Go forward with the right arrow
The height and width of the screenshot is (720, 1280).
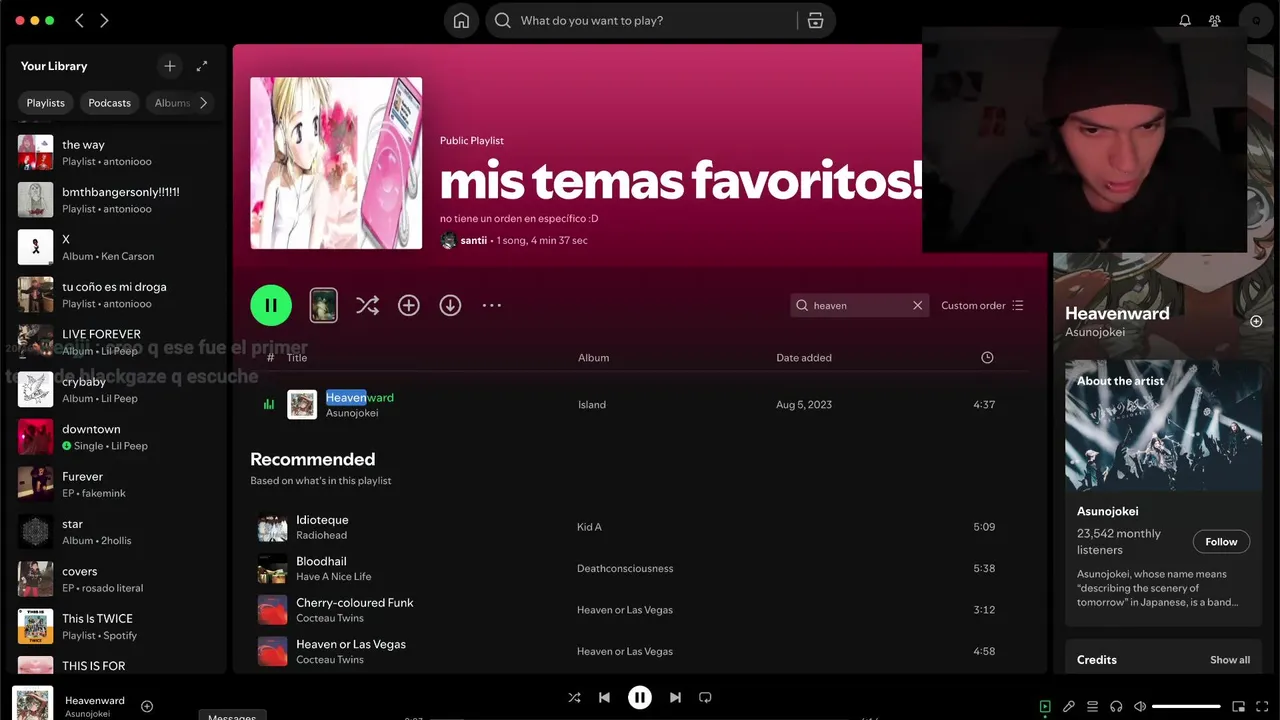click(104, 20)
